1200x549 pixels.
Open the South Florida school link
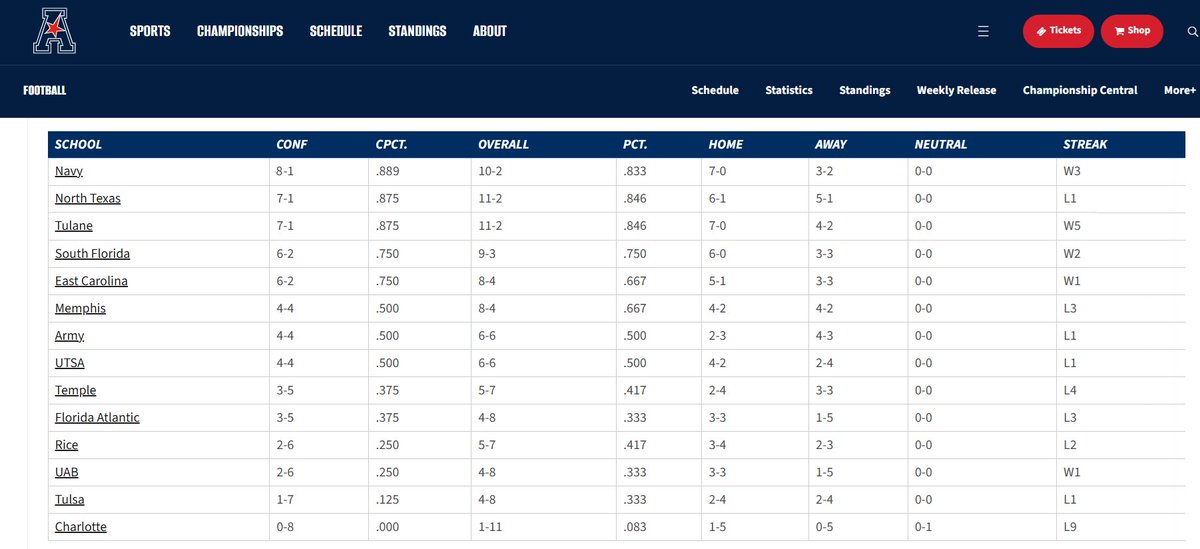tap(92, 254)
